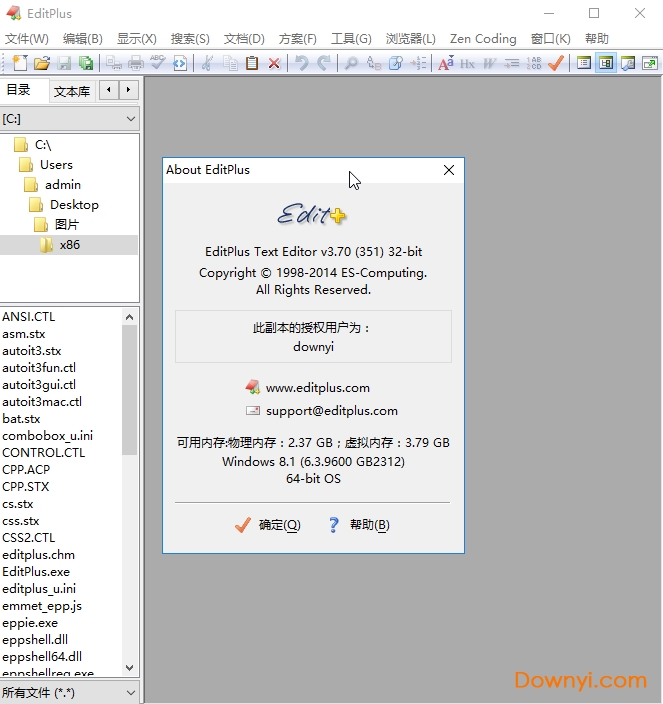
Task: Open the font Aa toolbar icon
Action: tap(446, 63)
